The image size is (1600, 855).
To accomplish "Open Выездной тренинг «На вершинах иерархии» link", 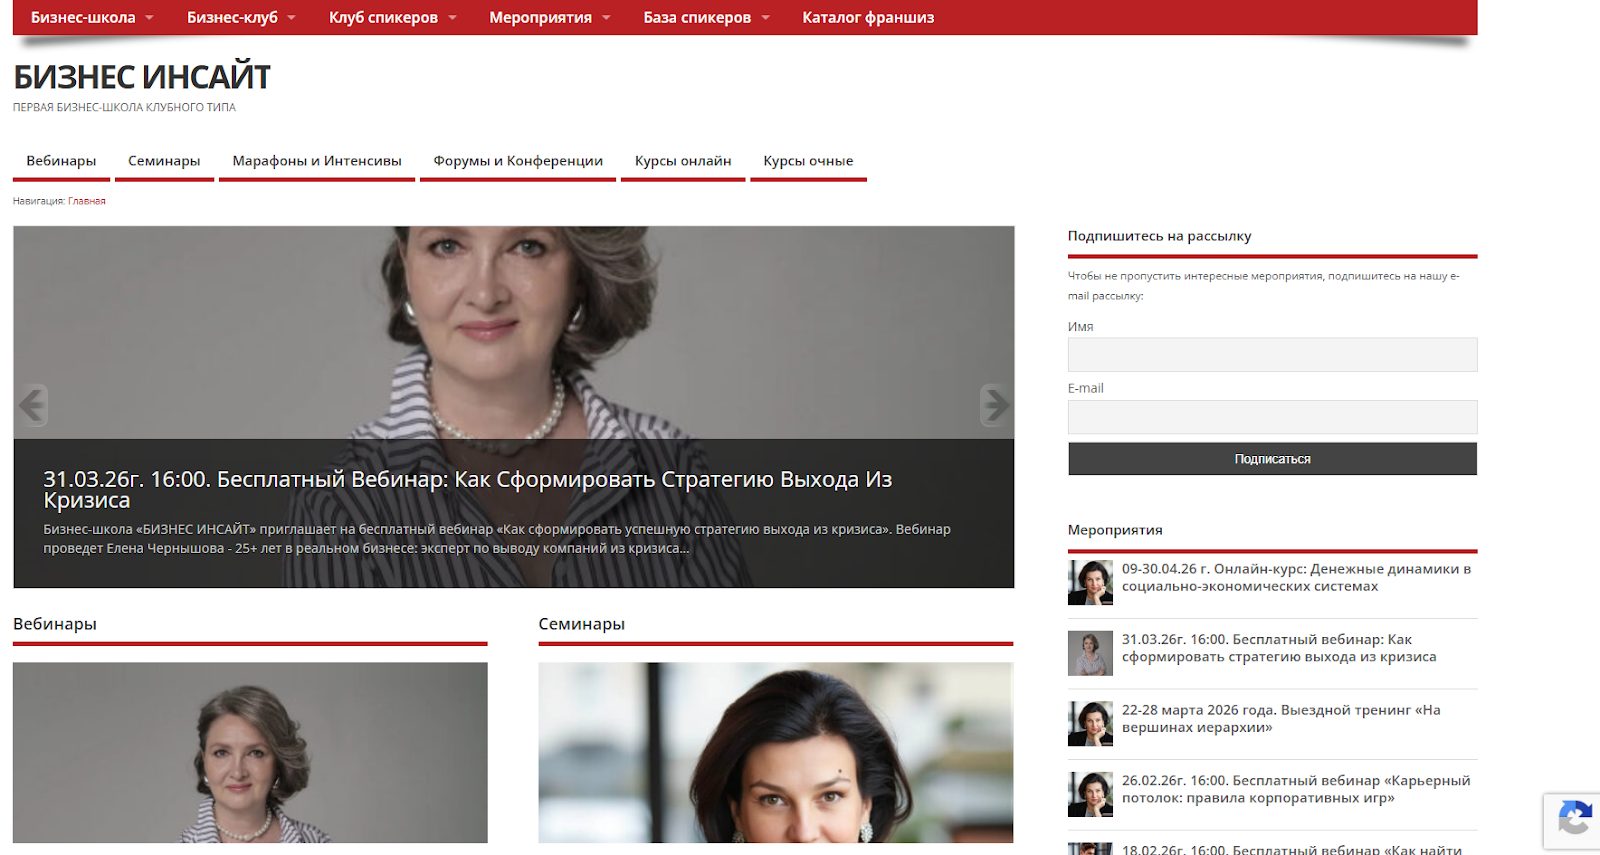I will [1281, 718].
